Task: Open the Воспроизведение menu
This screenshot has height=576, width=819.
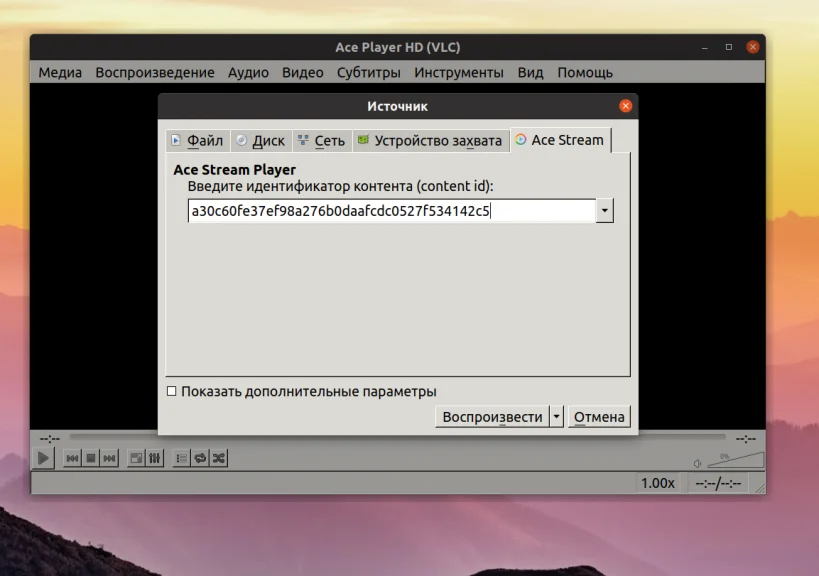Action: (155, 72)
